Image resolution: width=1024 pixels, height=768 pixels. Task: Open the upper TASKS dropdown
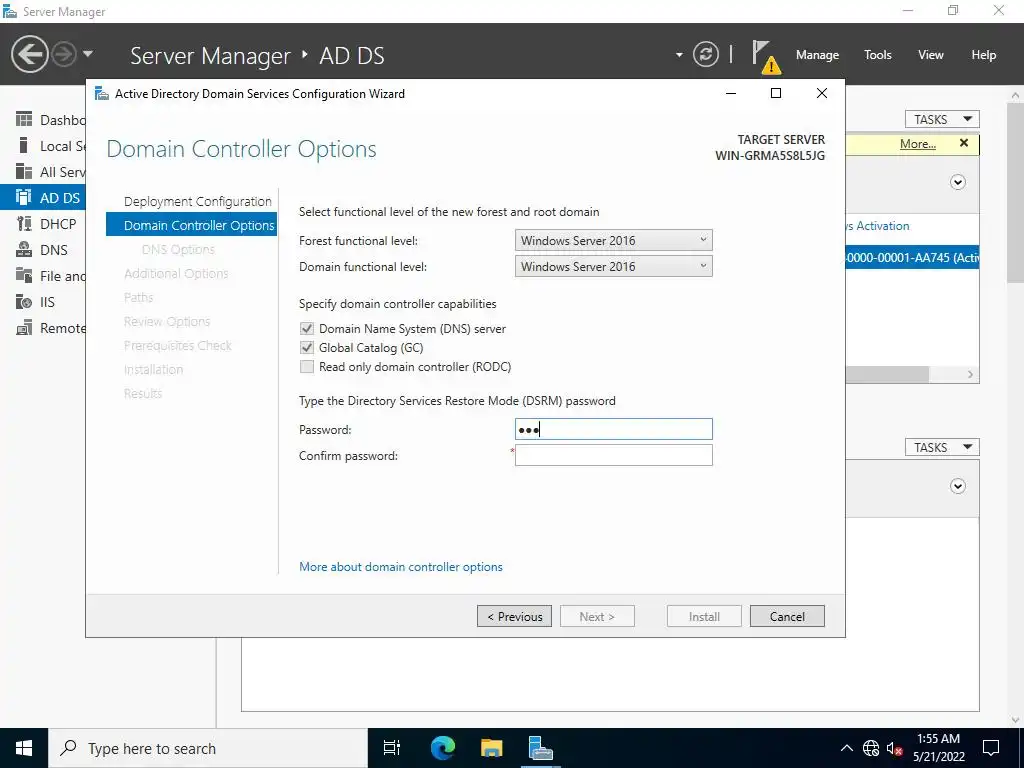pos(942,120)
